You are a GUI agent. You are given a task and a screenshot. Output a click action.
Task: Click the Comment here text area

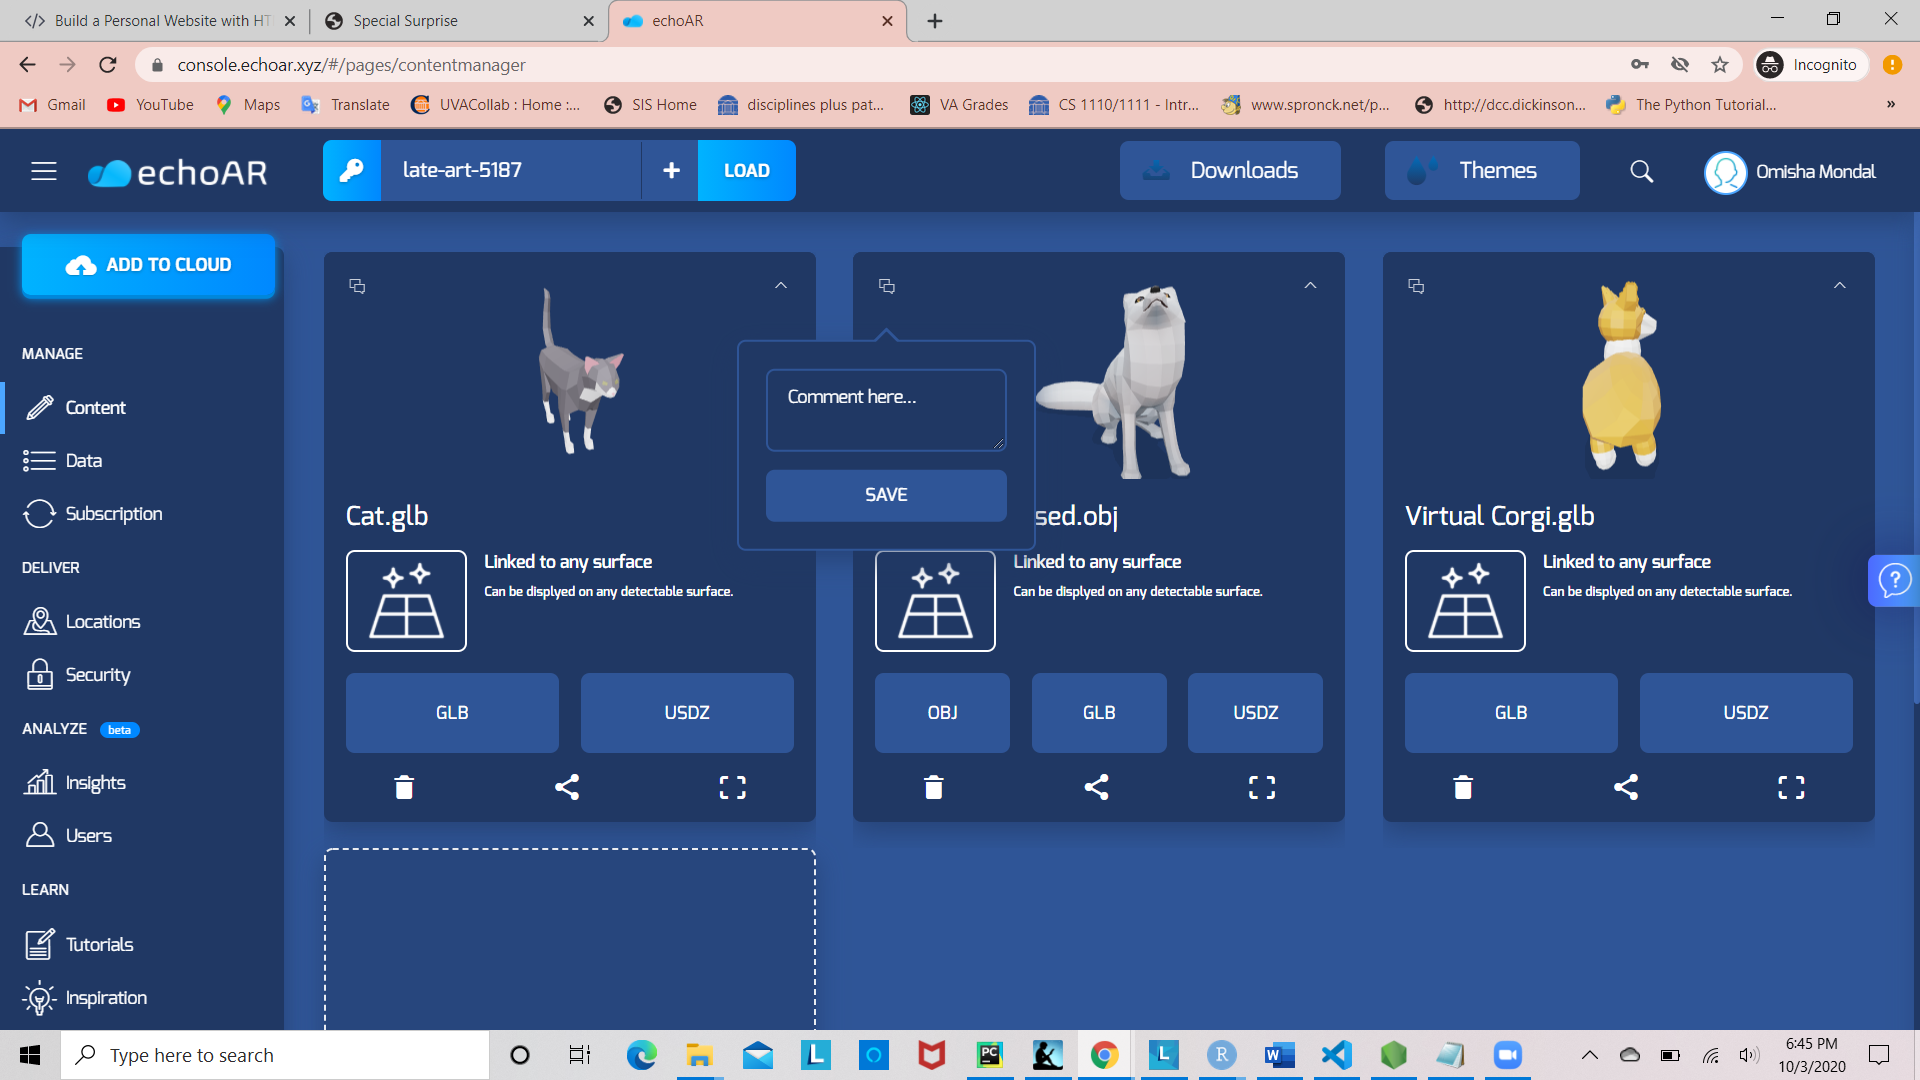(x=886, y=410)
